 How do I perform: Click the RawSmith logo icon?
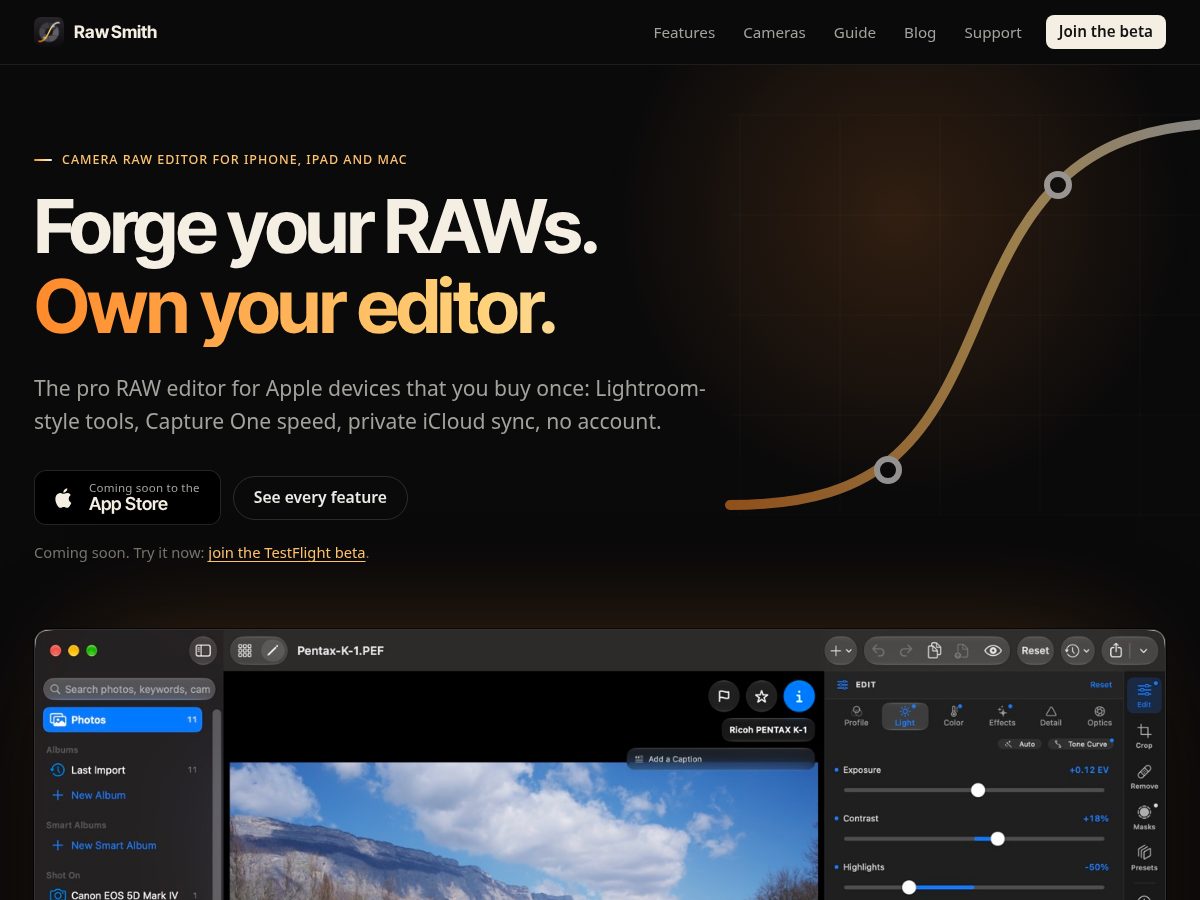(49, 32)
